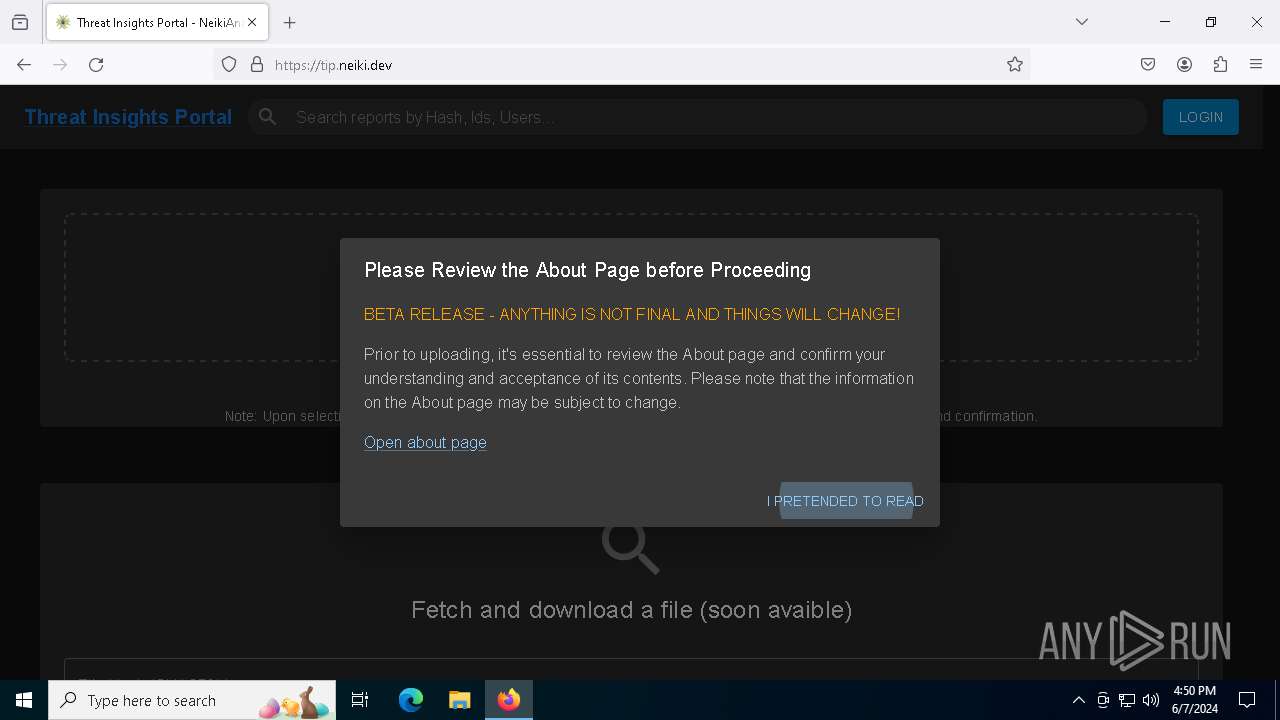Click the Threat Insights Portal logo link
1280x720 pixels.
click(128, 117)
